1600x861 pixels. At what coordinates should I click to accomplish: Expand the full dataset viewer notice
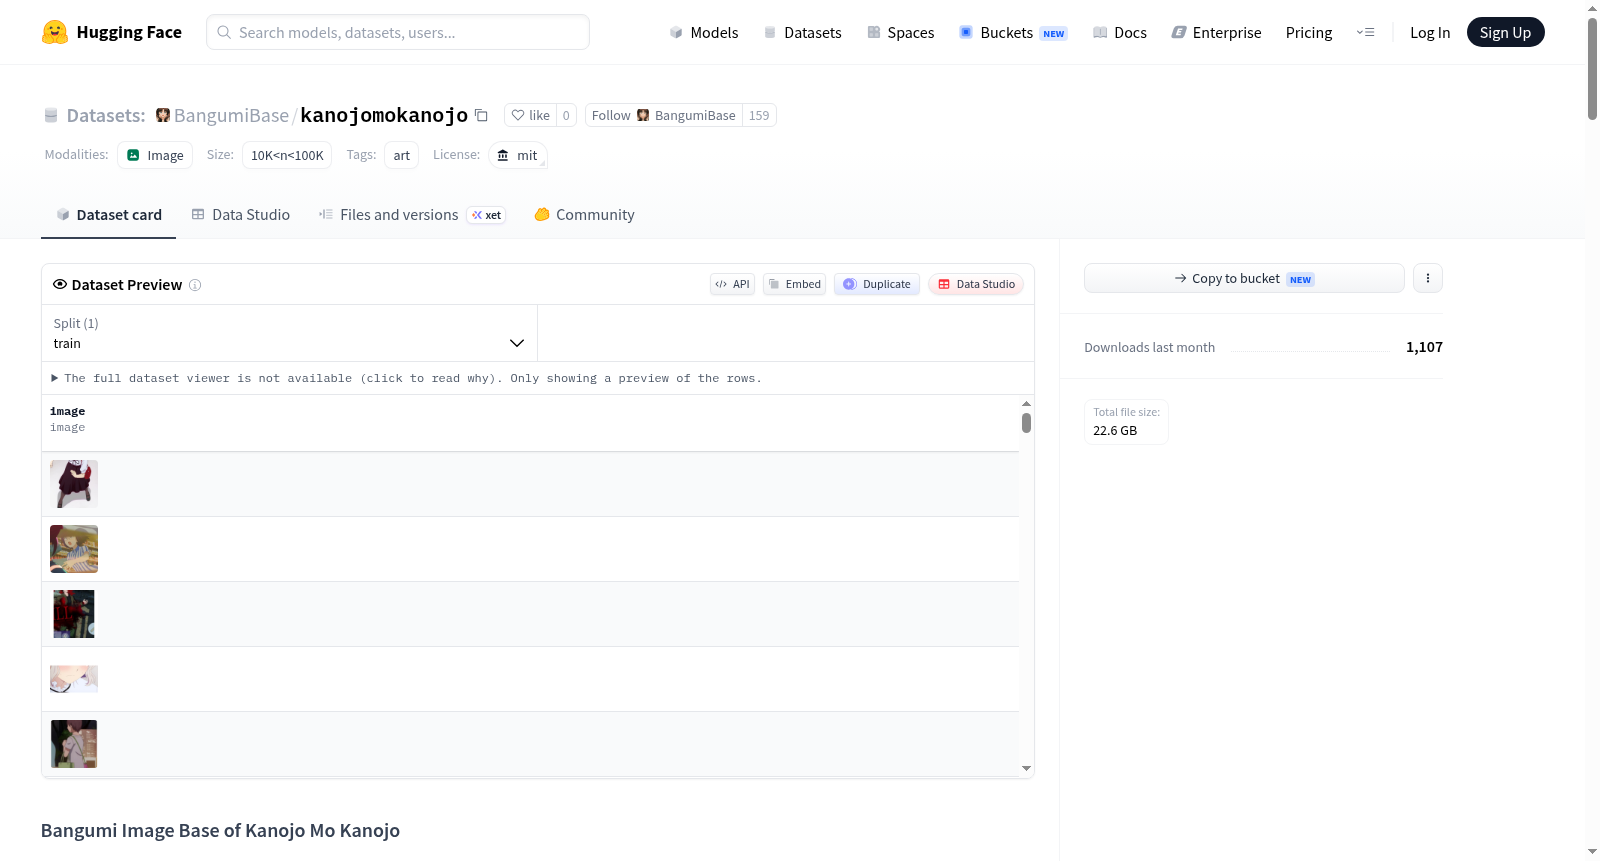(x=406, y=378)
